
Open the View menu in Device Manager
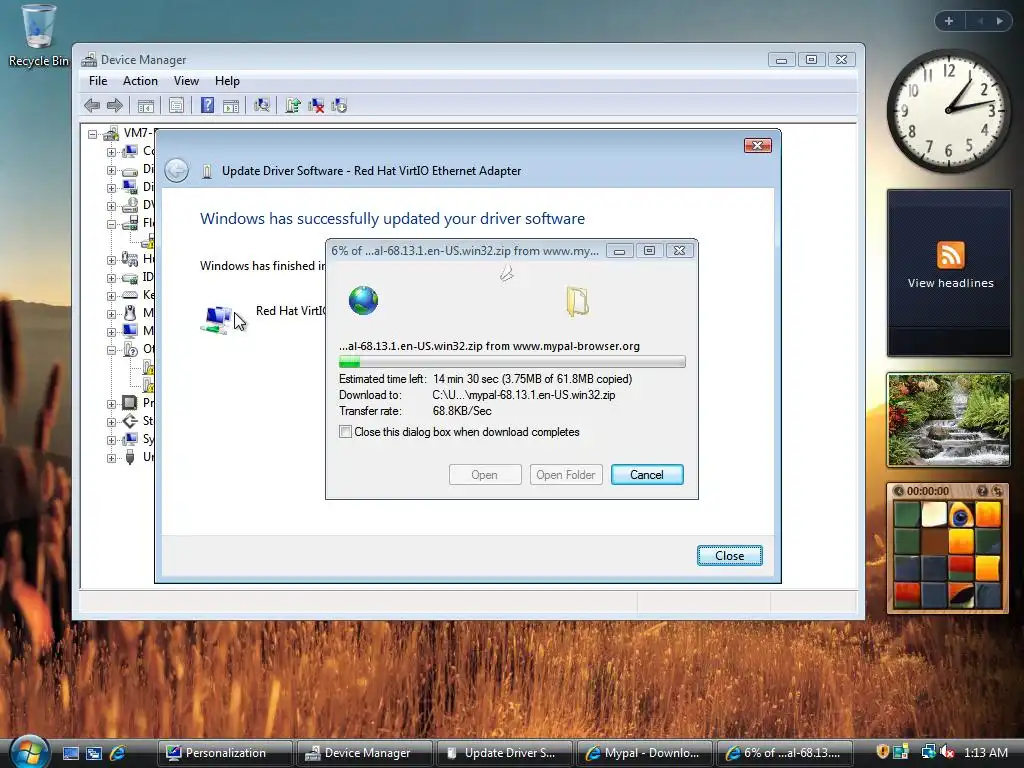186,81
